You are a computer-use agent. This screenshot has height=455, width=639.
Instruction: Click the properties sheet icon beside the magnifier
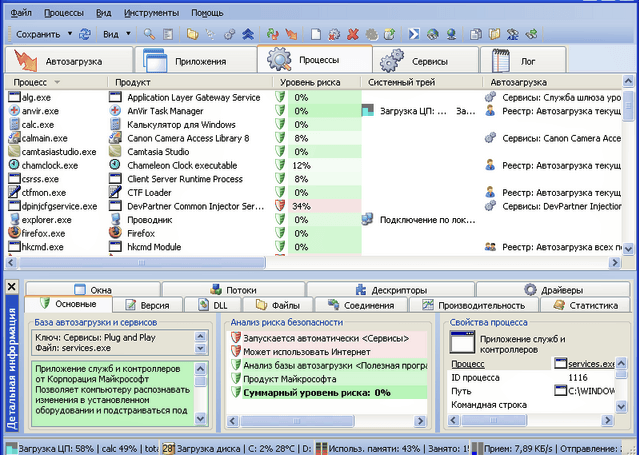click(168, 34)
